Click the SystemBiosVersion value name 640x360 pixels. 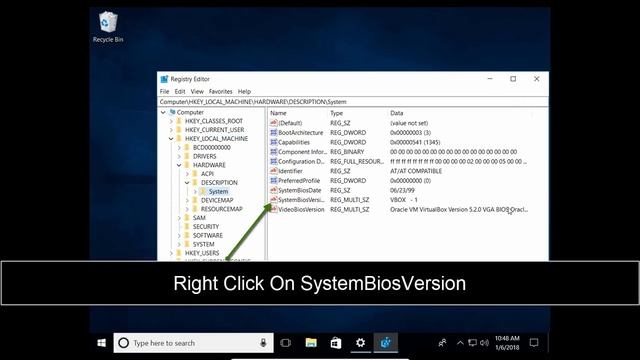pos(301,200)
